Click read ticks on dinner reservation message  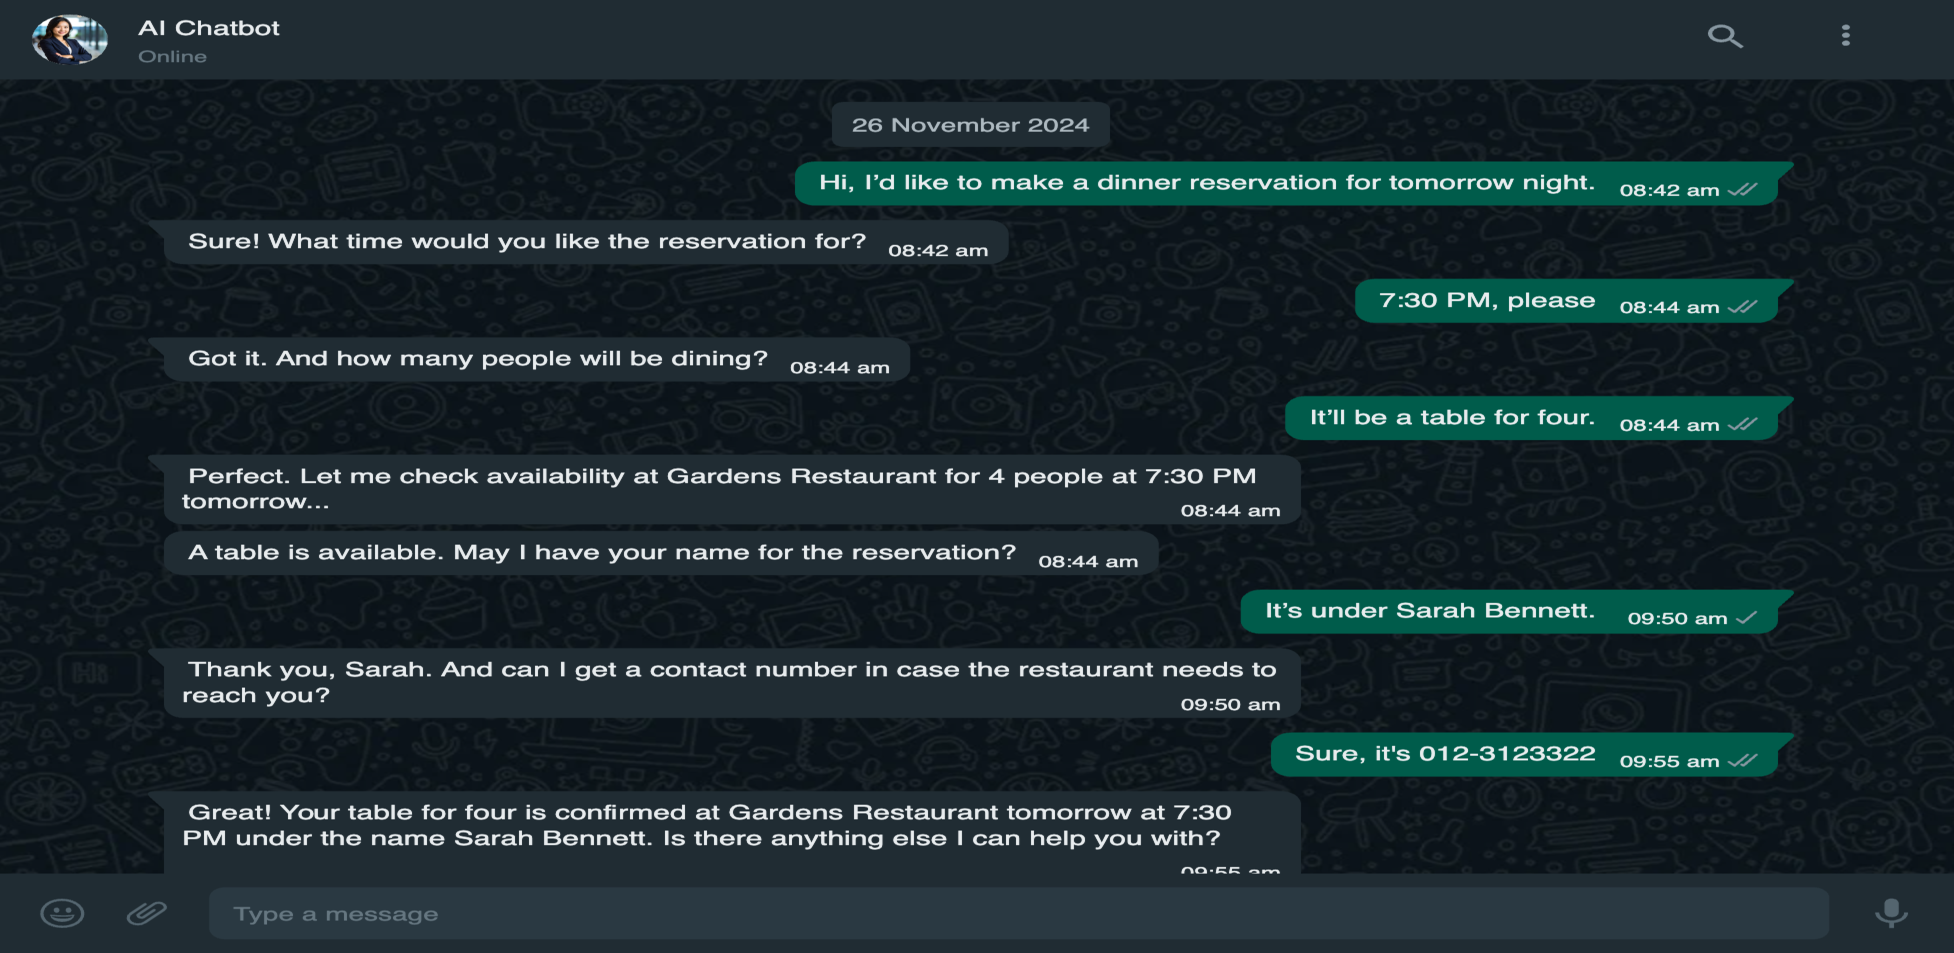click(1742, 190)
